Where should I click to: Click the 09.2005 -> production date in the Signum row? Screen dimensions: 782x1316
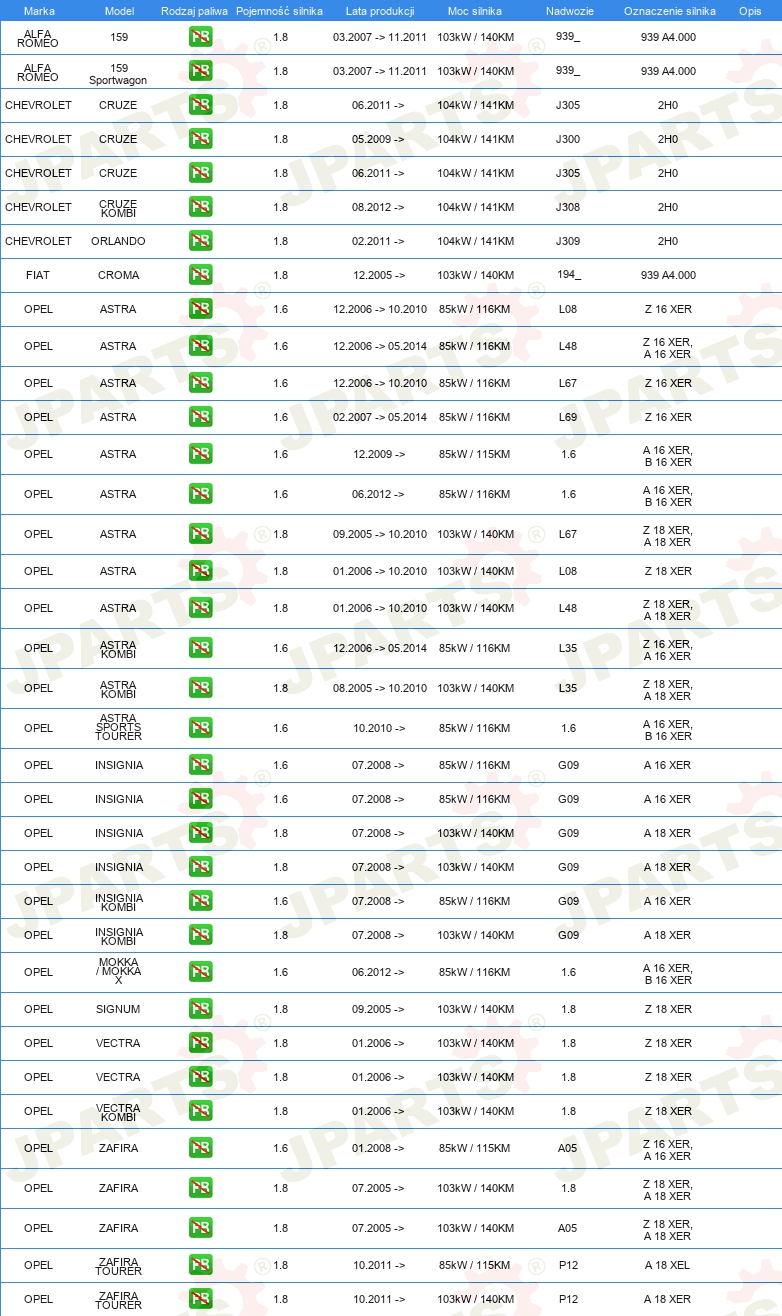378,1009
